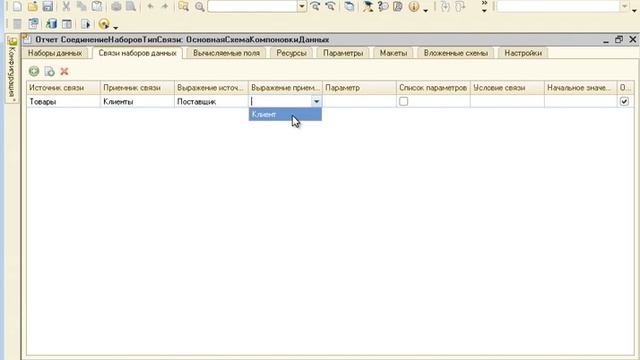Click the Redo arrow icon
Viewport: 640px width, 360px height.
tap(165, 6)
